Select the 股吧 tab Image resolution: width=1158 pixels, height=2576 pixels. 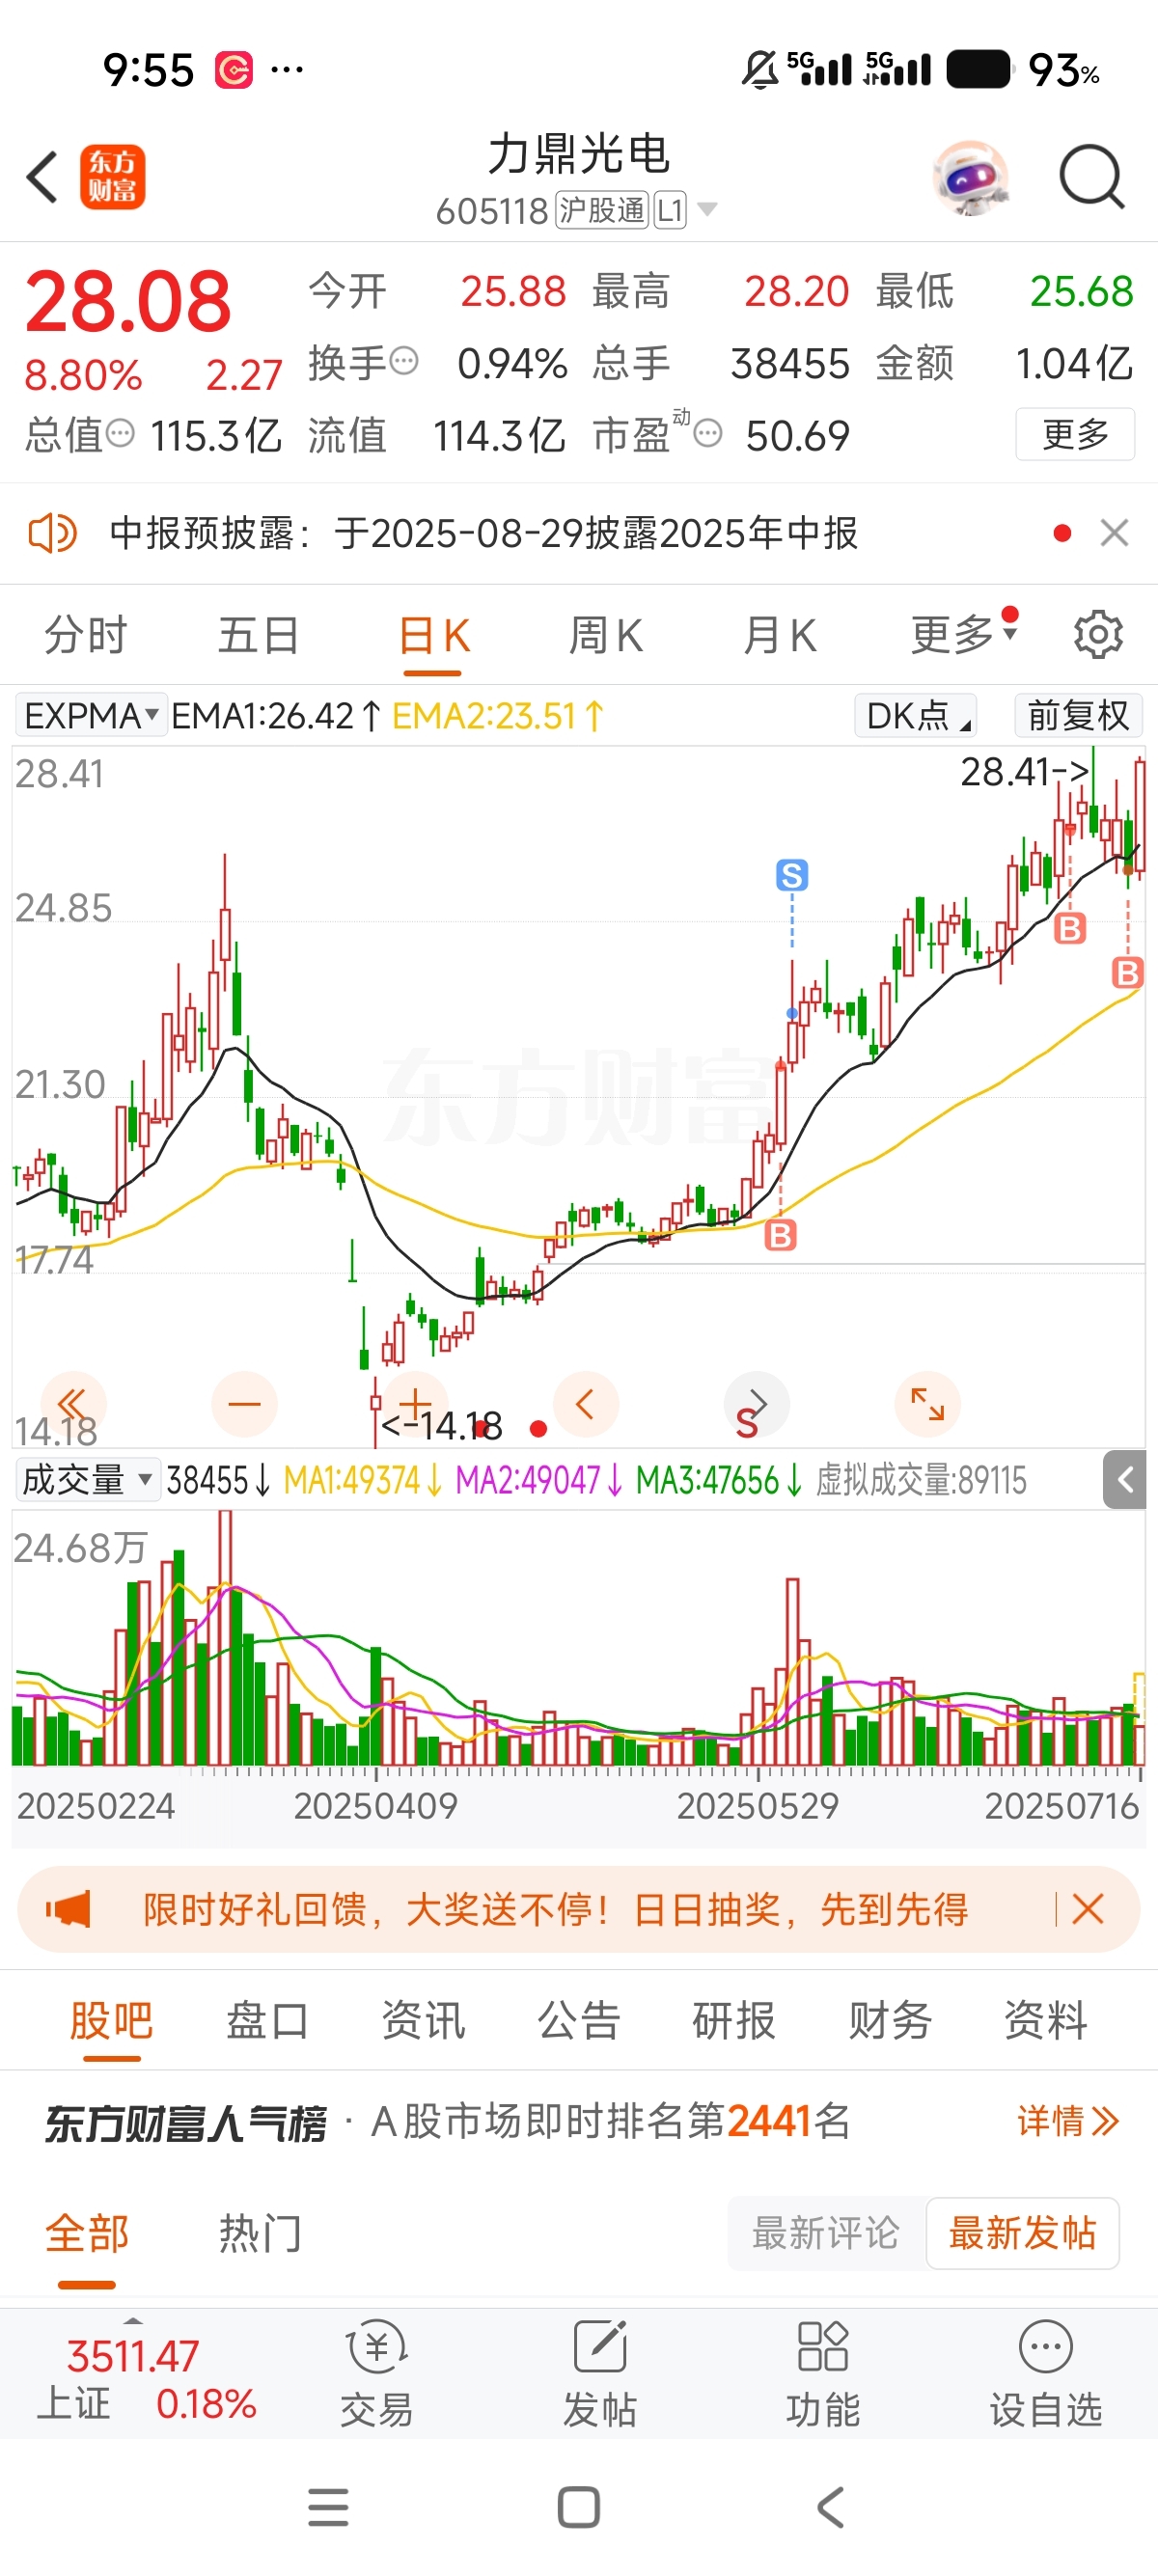pos(111,2021)
